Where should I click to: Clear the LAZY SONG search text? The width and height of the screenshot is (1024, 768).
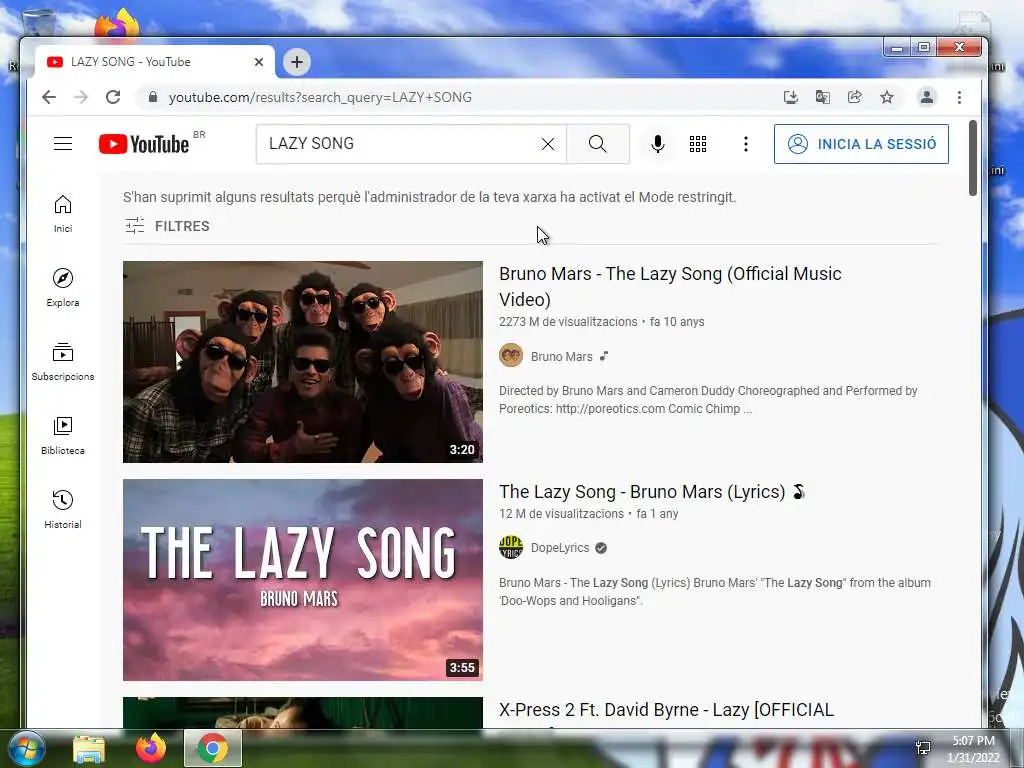click(x=547, y=144)
